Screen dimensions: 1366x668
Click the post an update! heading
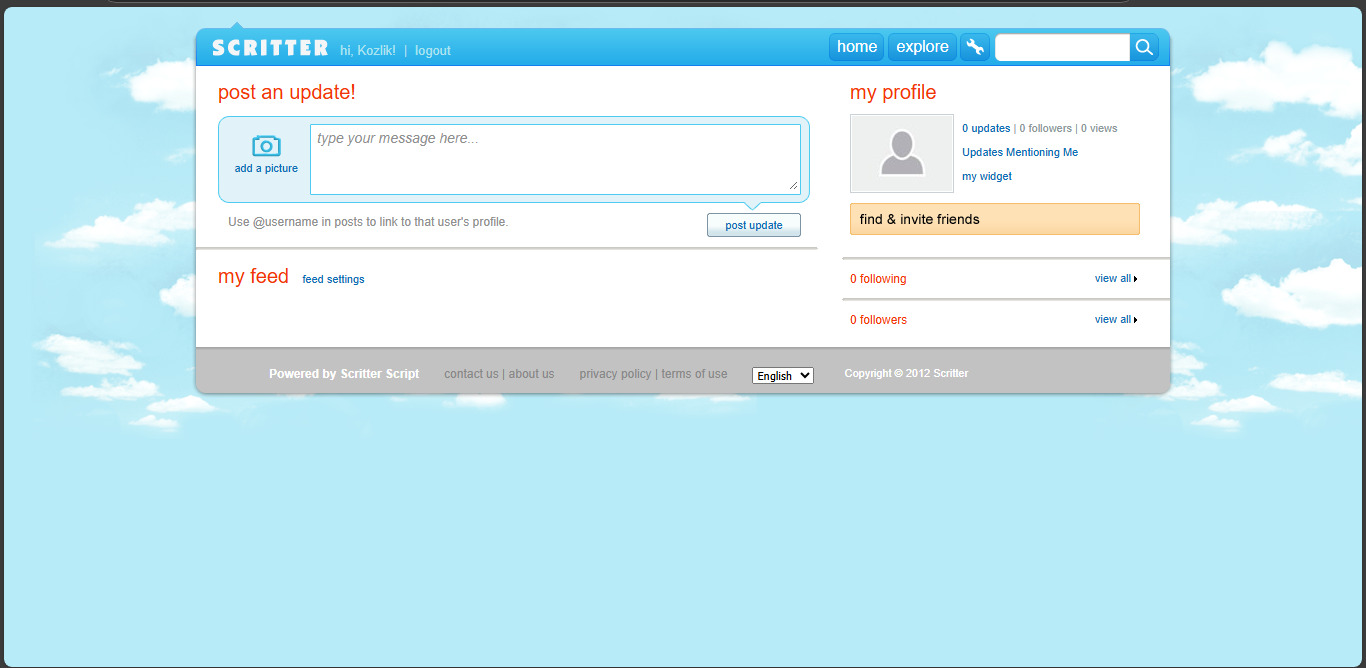[287, 93]
